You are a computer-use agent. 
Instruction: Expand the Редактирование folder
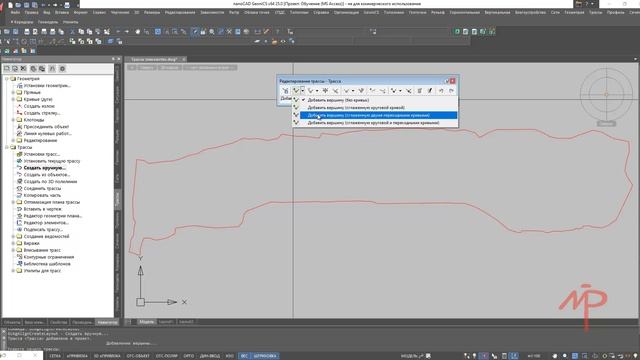13,140
